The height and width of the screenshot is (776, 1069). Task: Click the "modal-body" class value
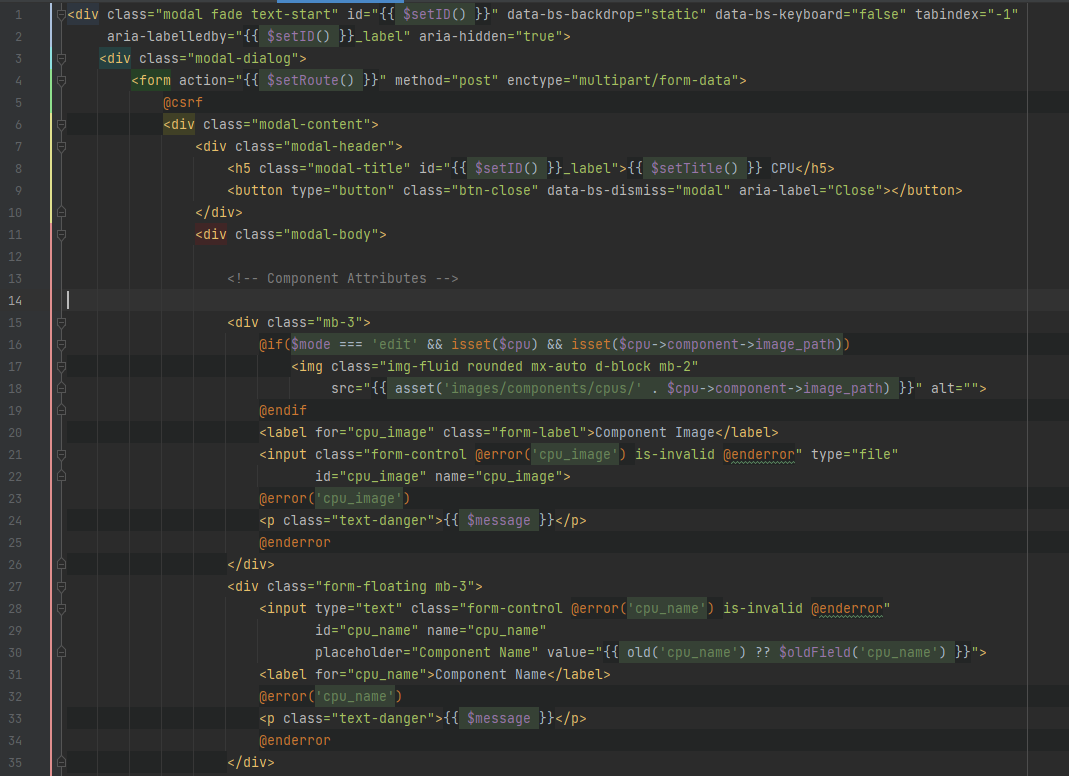pyautogui.click(x=331, y=235)
